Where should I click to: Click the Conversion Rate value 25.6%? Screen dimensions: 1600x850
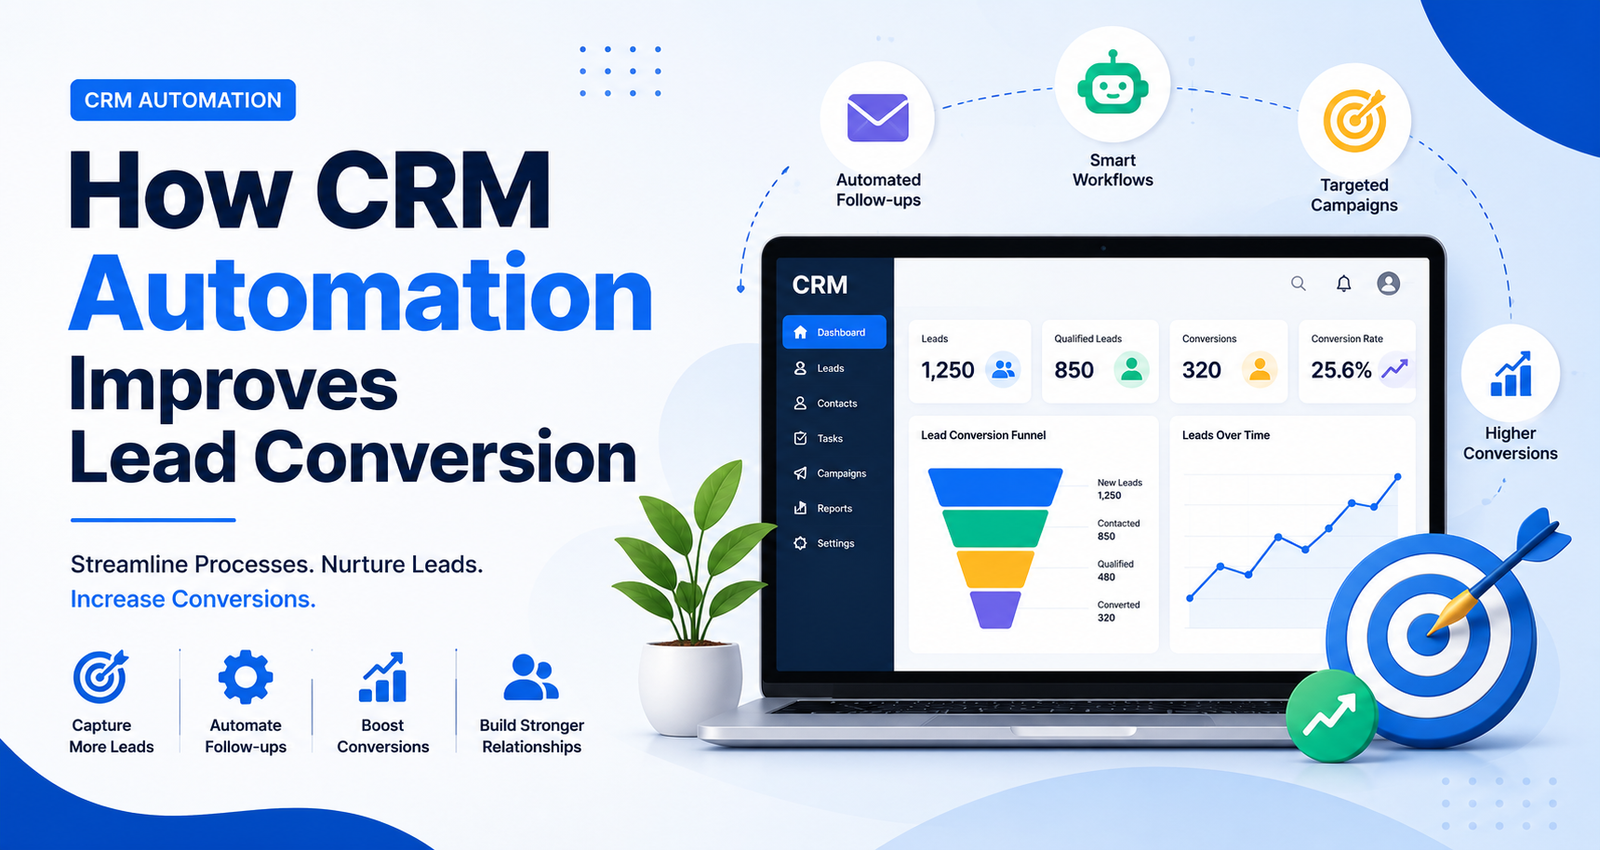[x=1341, y=370]
